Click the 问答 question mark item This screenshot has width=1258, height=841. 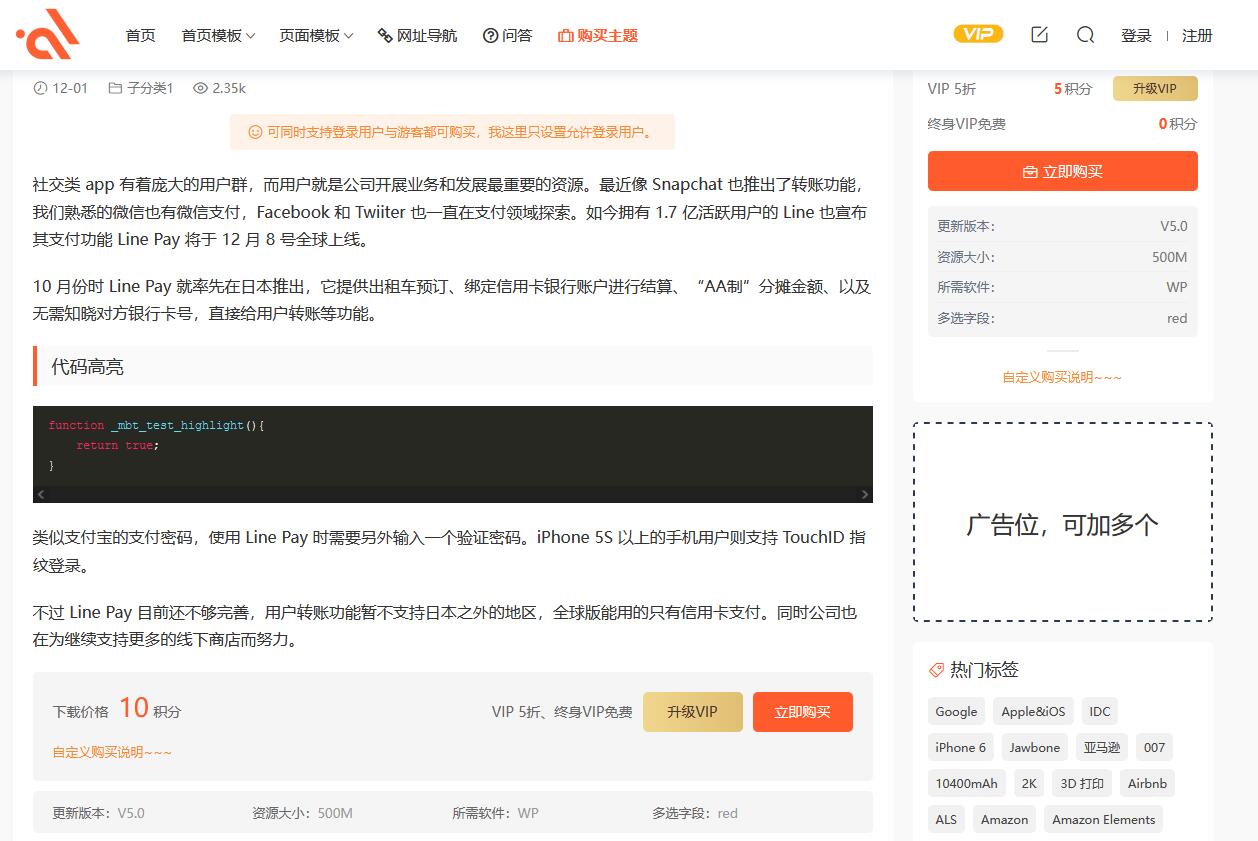coord(507,35)
